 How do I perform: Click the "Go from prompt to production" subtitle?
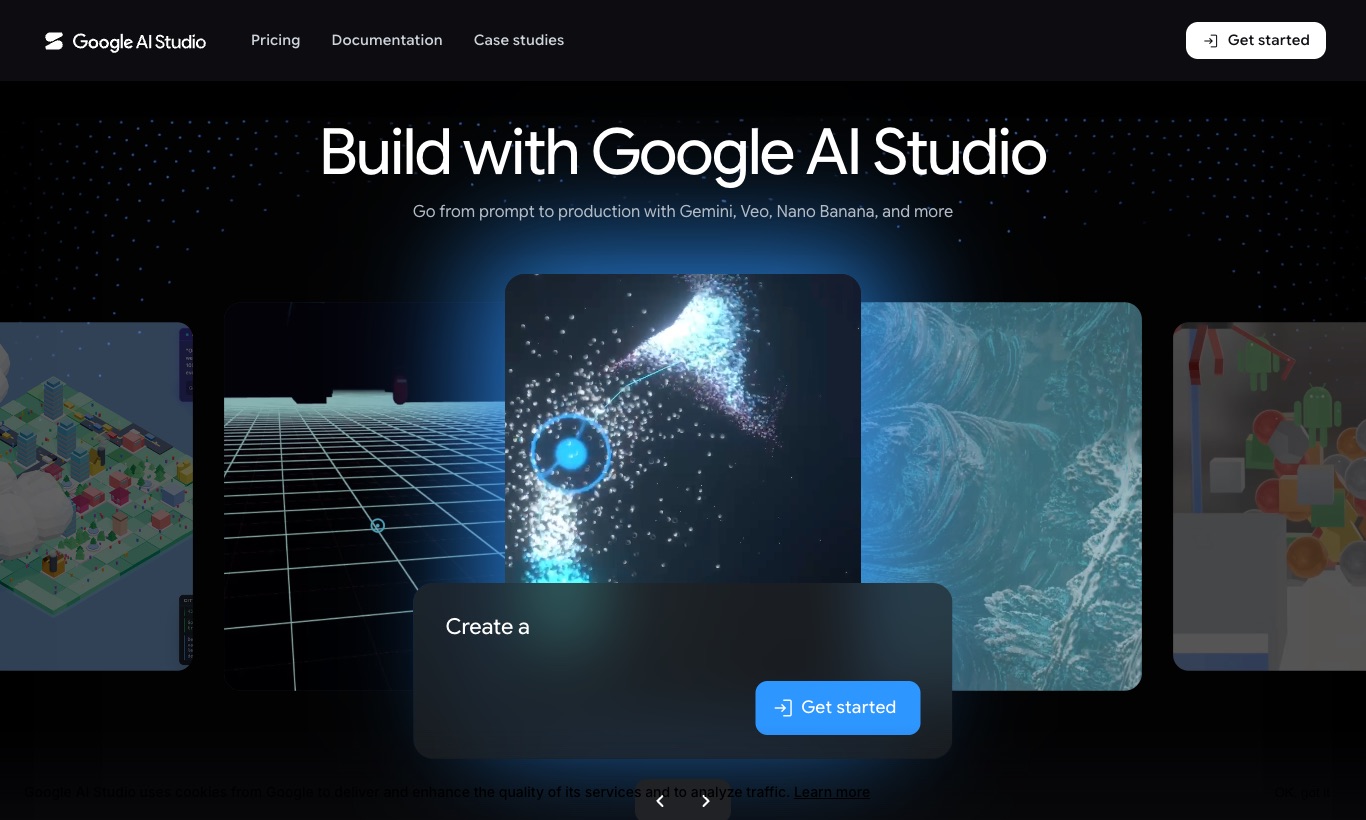point(683,211)
